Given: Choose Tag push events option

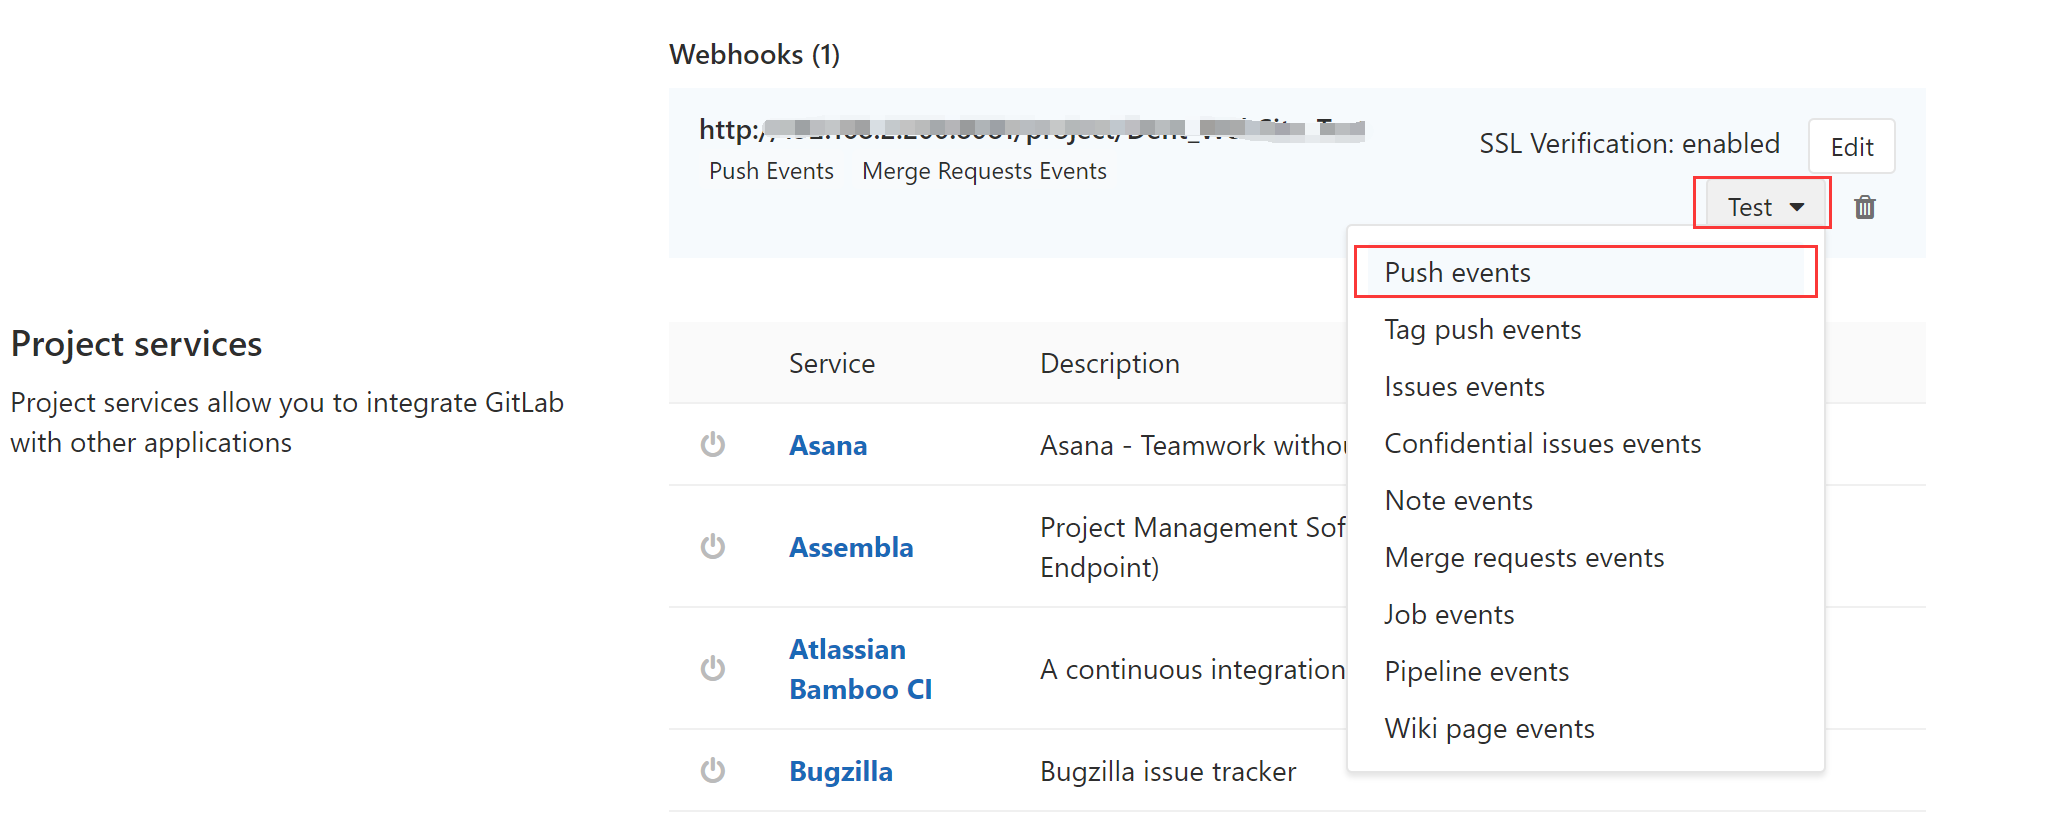Looking at the screenshot, I should [1482, 330].
